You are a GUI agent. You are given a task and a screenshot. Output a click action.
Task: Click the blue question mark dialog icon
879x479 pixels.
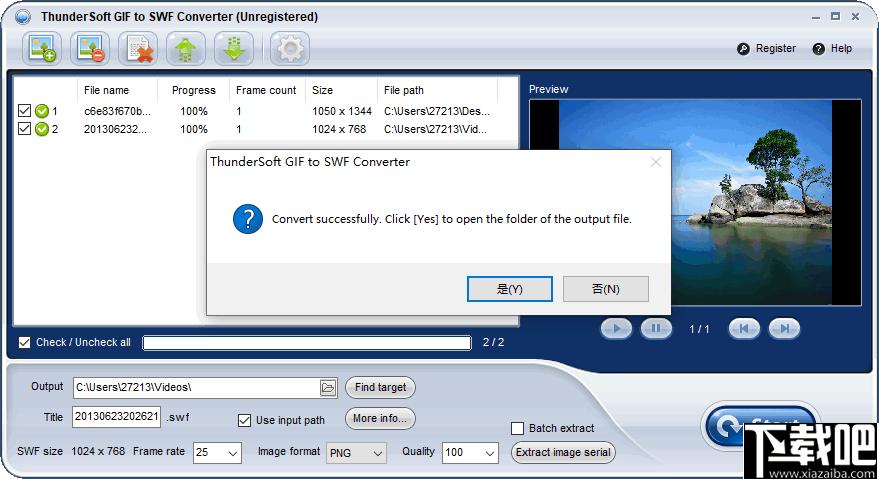click(x=248, y=219)
